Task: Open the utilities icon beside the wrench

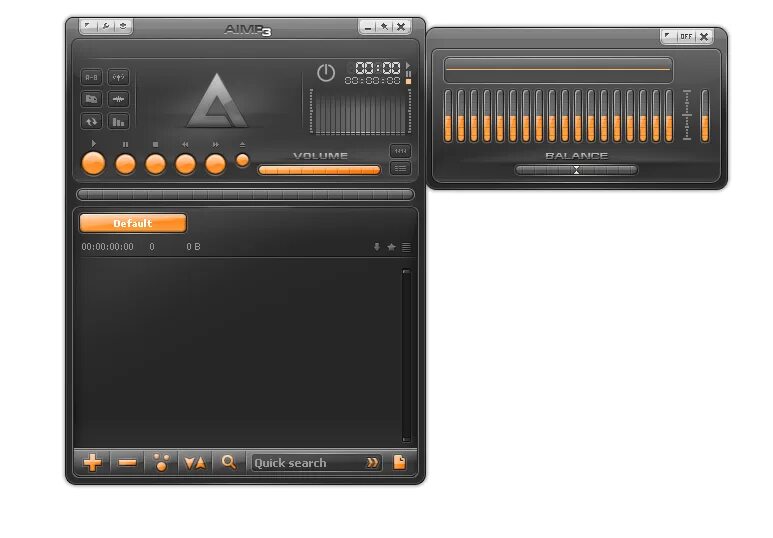Action: [123, 26]
